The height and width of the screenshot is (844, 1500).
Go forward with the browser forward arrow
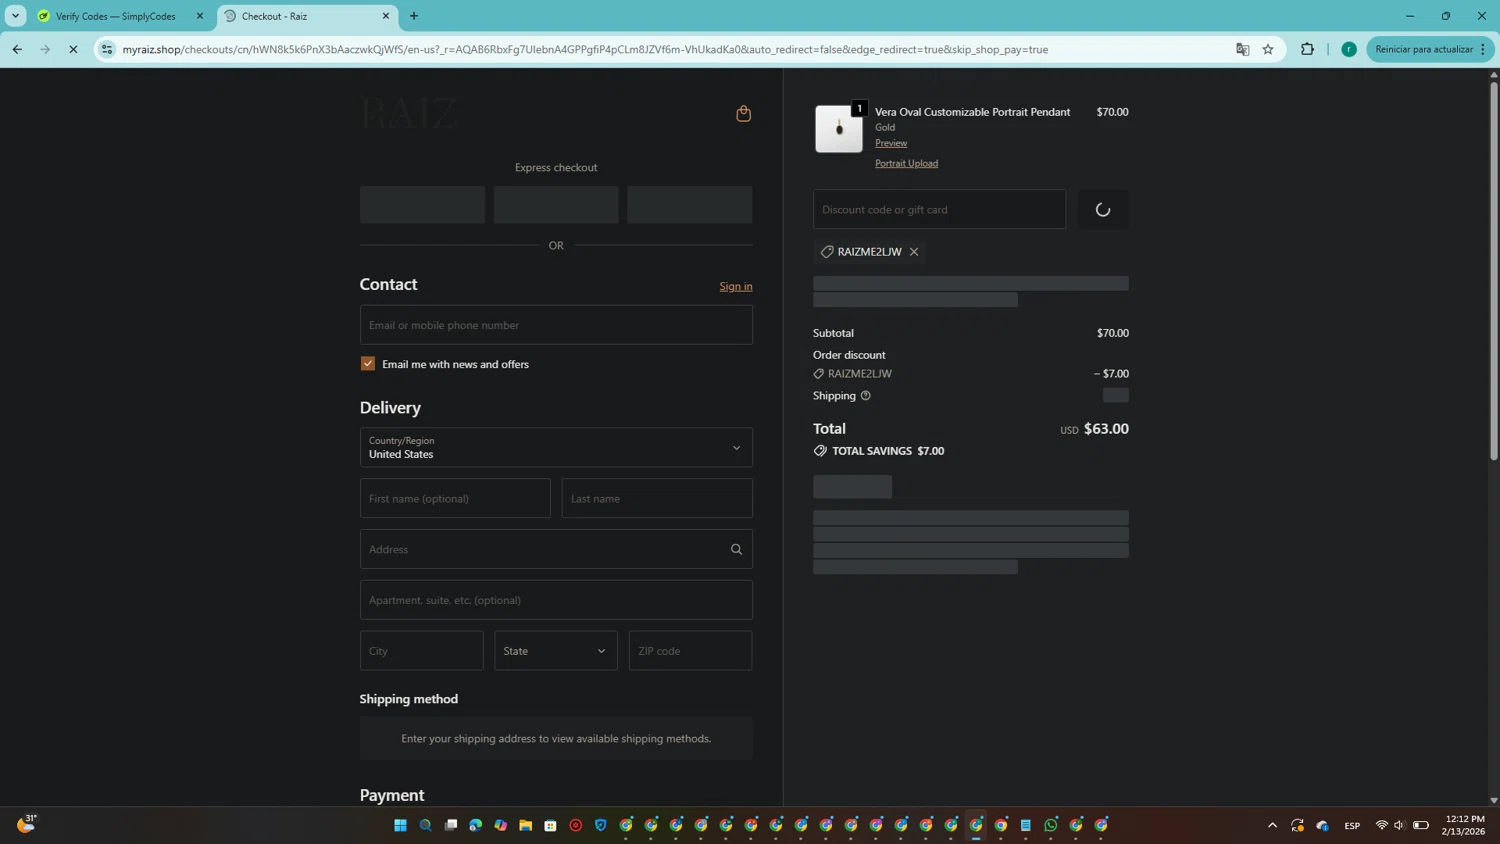[45, 49]
